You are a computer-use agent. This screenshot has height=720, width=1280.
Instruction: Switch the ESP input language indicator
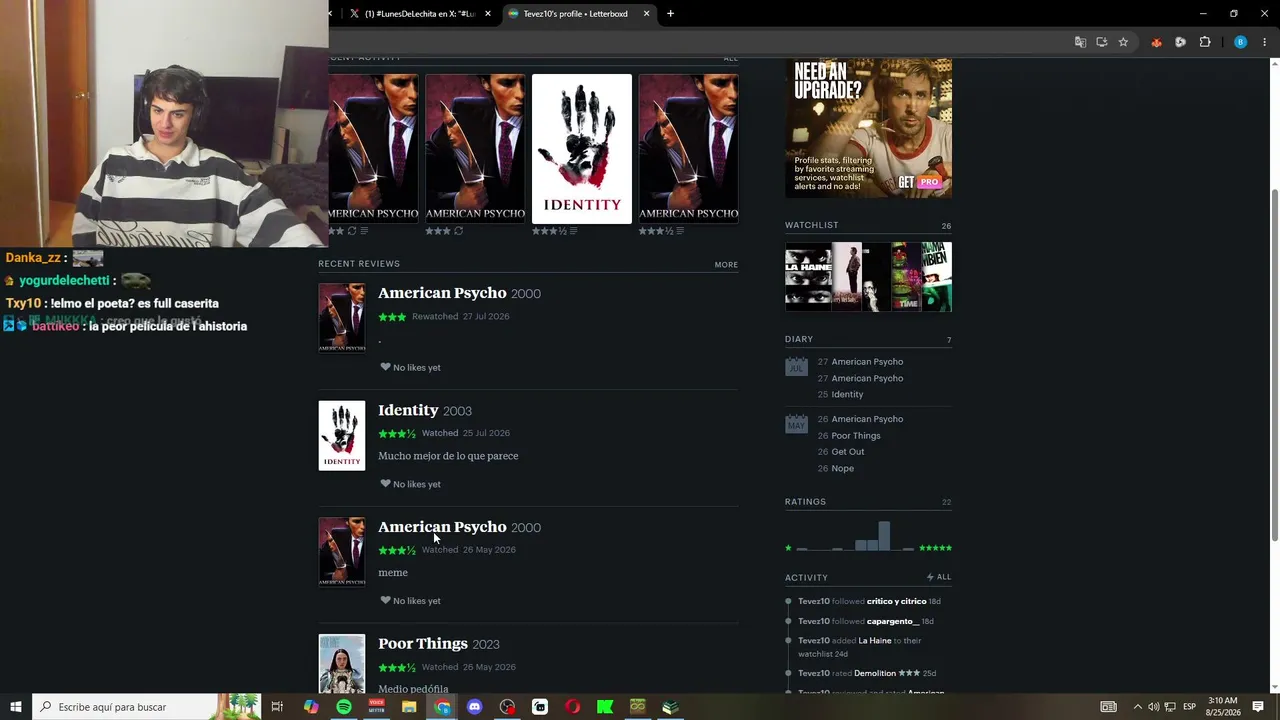click(x=1189, y=707)
